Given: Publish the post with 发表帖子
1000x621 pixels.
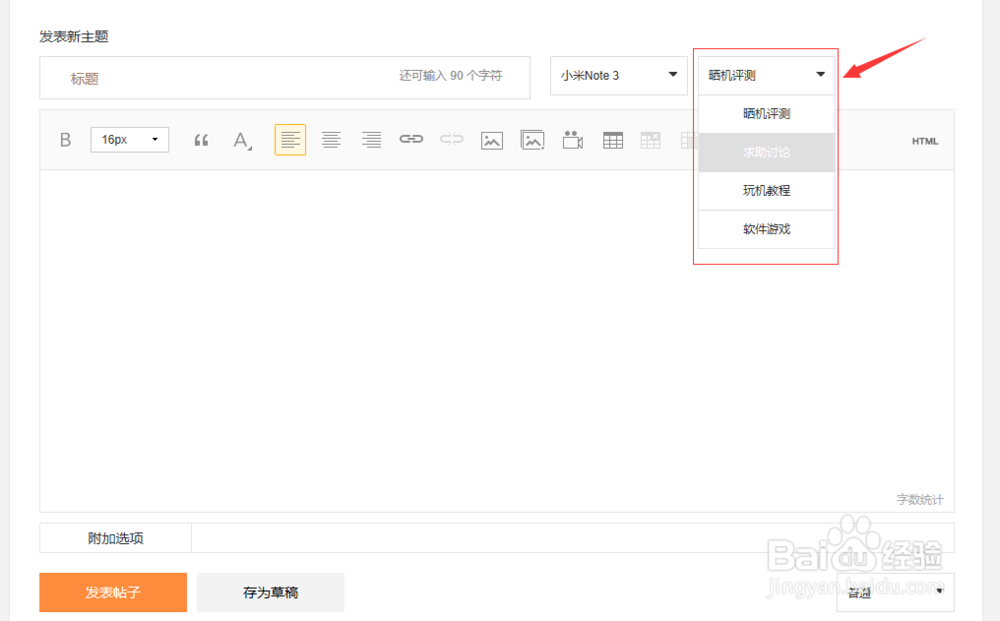Looking at the screenshot, I should point(113,592).
